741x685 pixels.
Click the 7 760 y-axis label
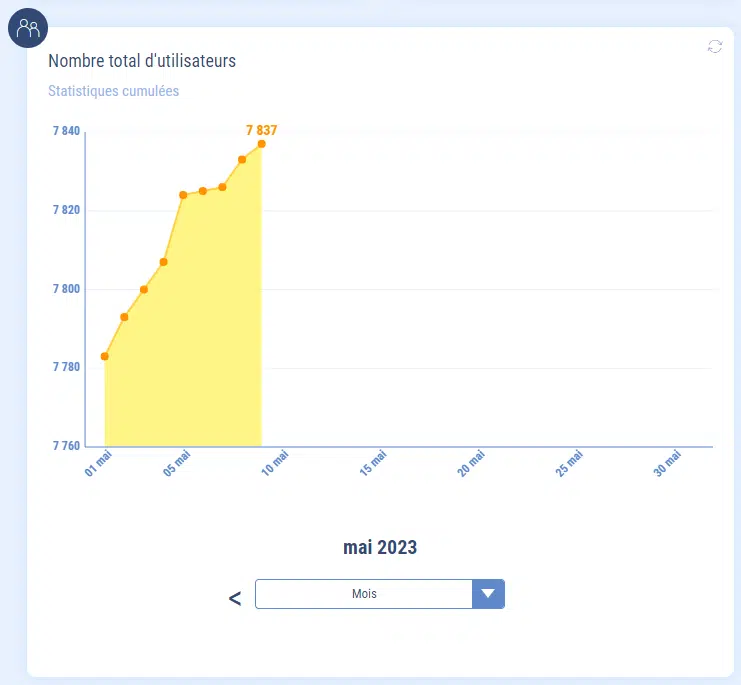(x=65, y=446)
